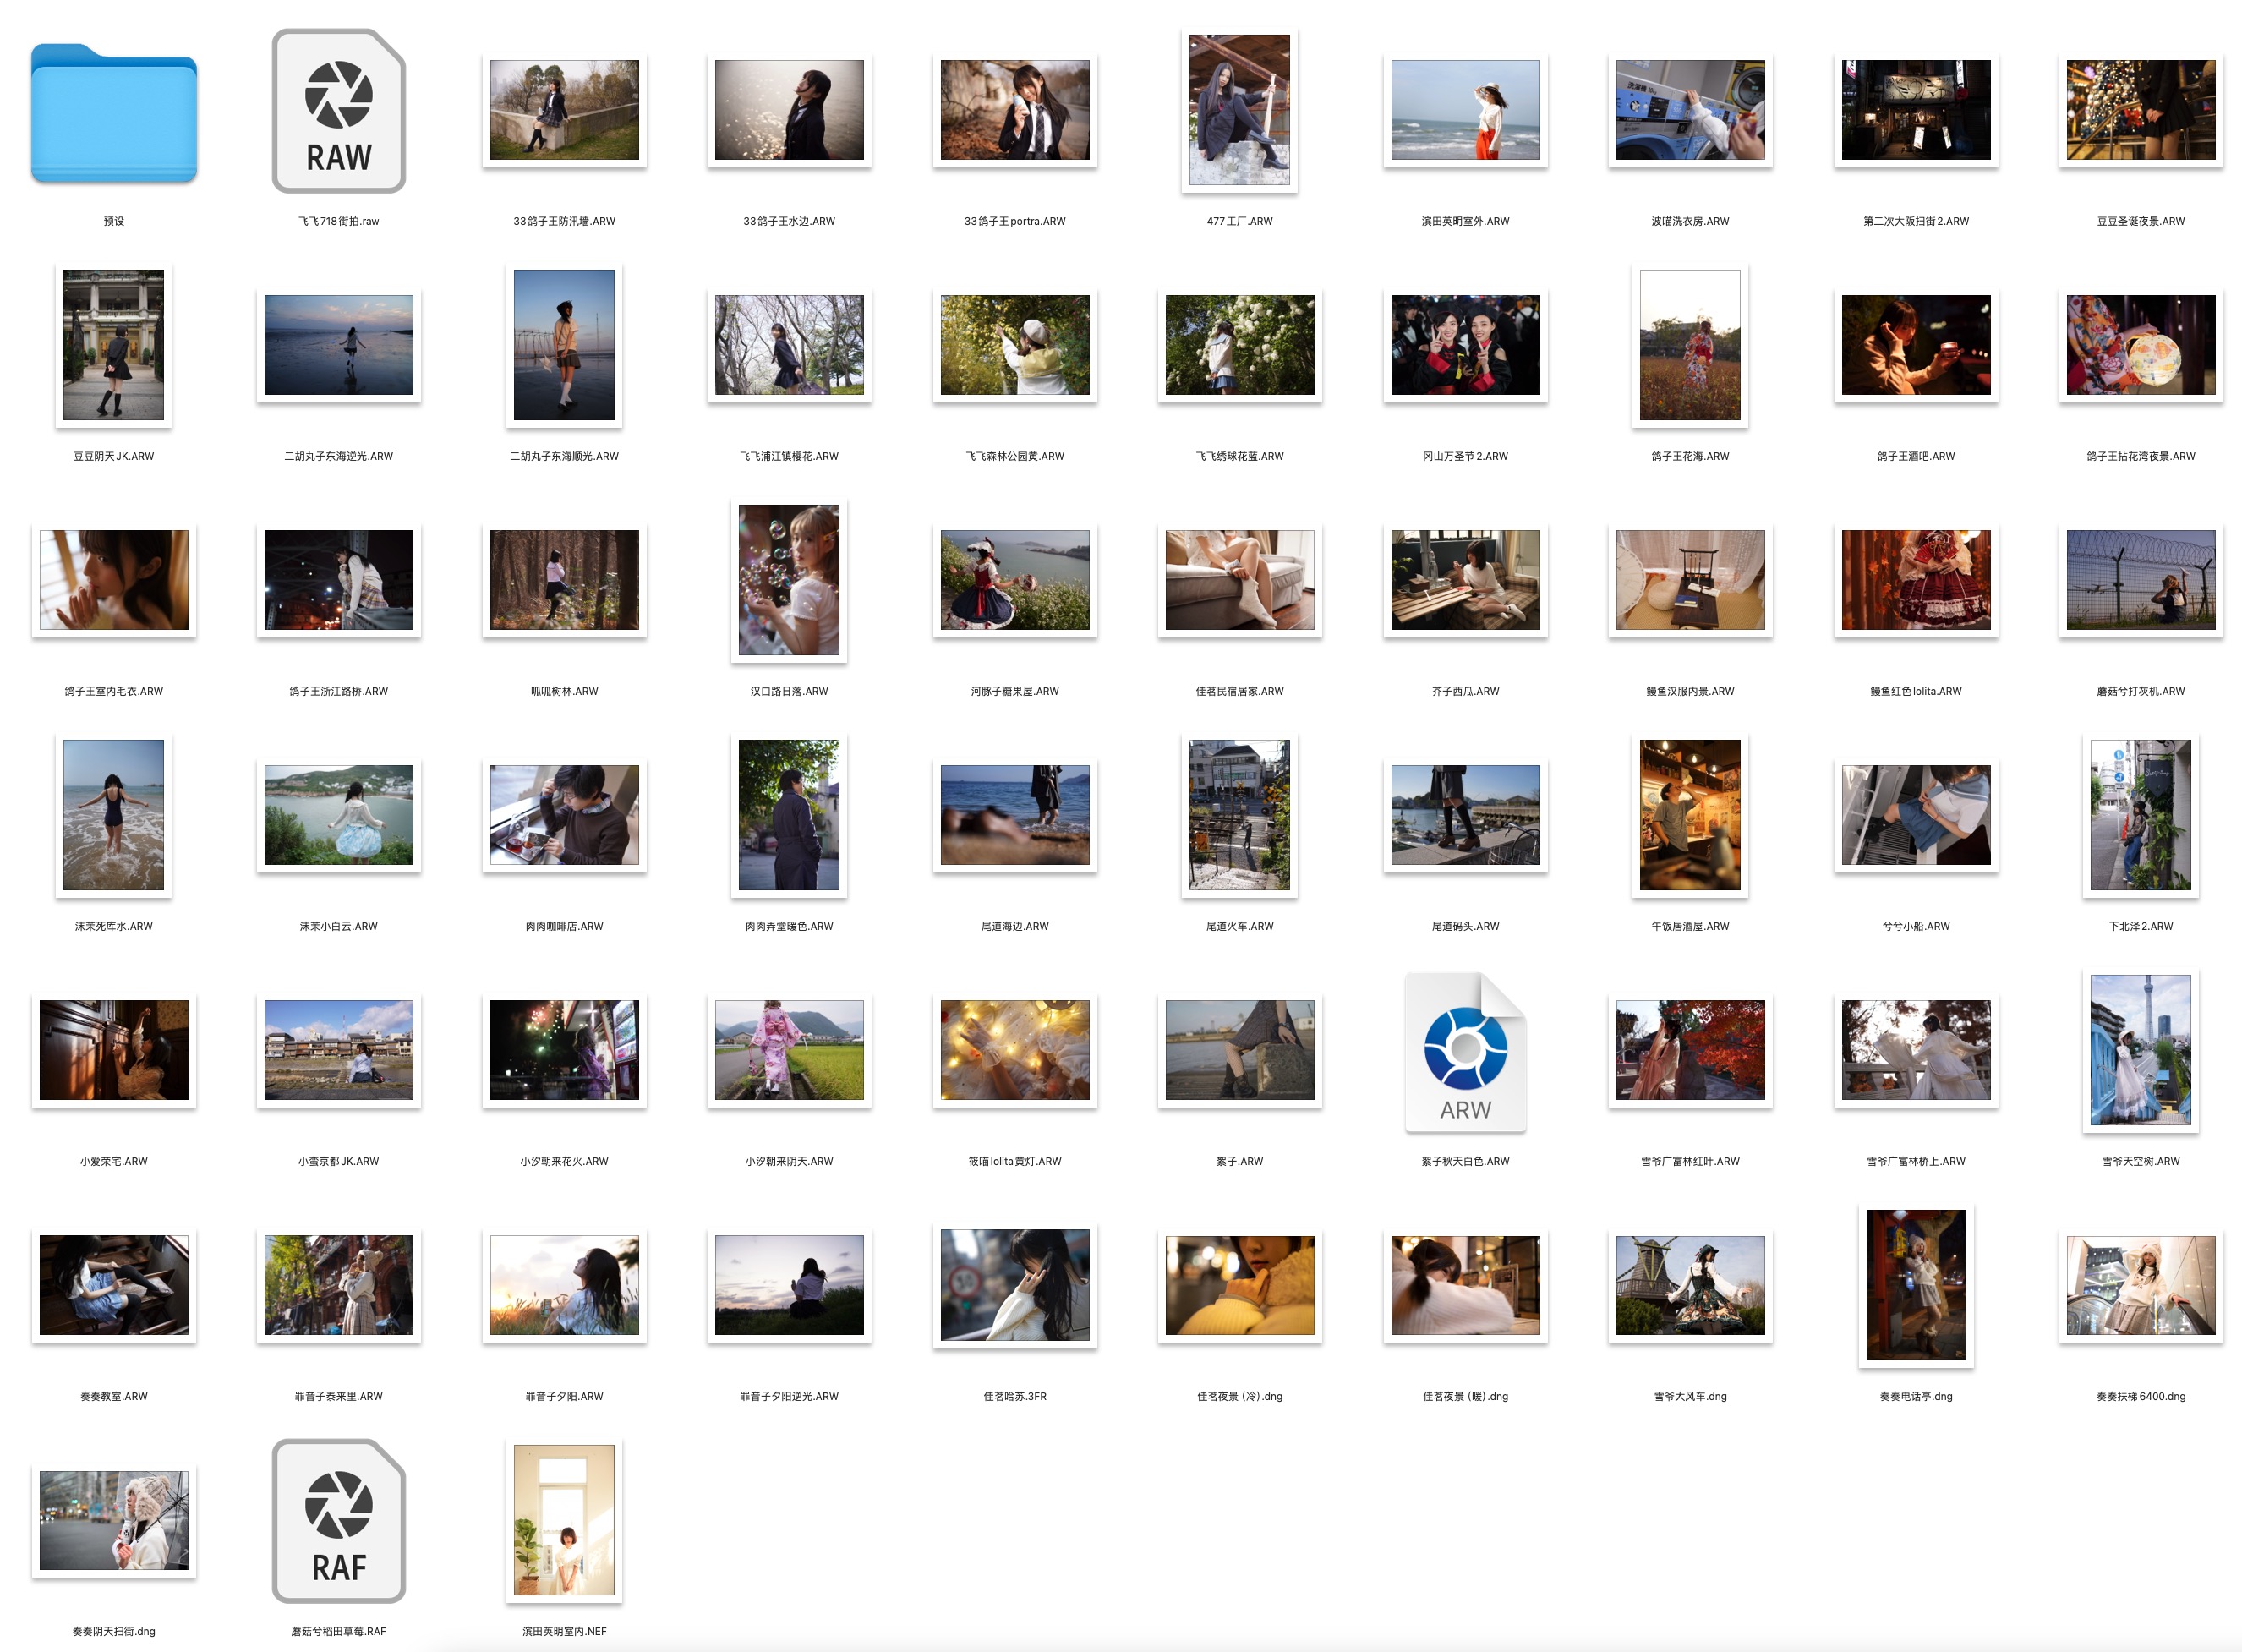Viewport: 2242px width, 1652px height.
Task: Pick the 小汐朝来花火.ARW fireworks thumbnail
Action: [564, 1050]
